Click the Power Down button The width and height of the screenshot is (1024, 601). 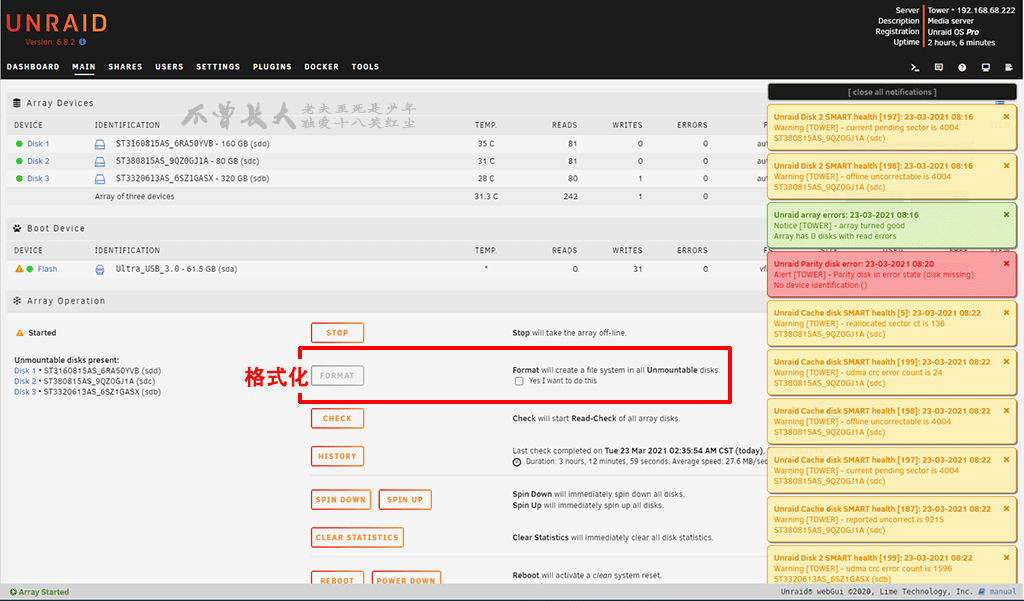point(406,579)
